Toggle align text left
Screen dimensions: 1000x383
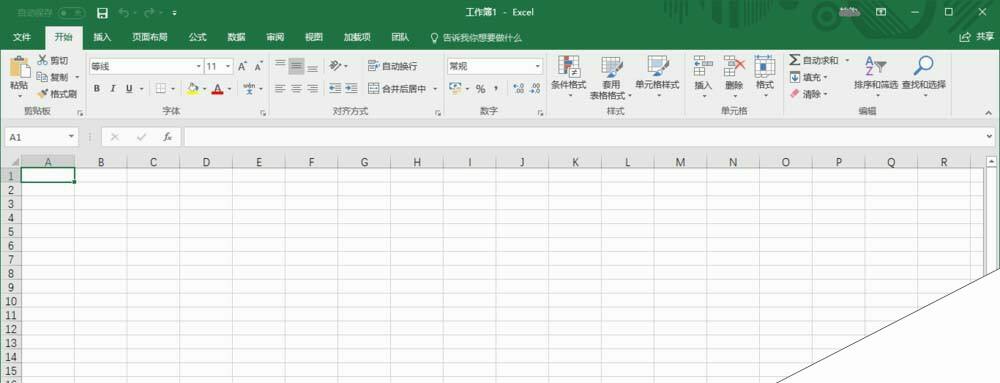pyautogui.click(x=280, y=89)
